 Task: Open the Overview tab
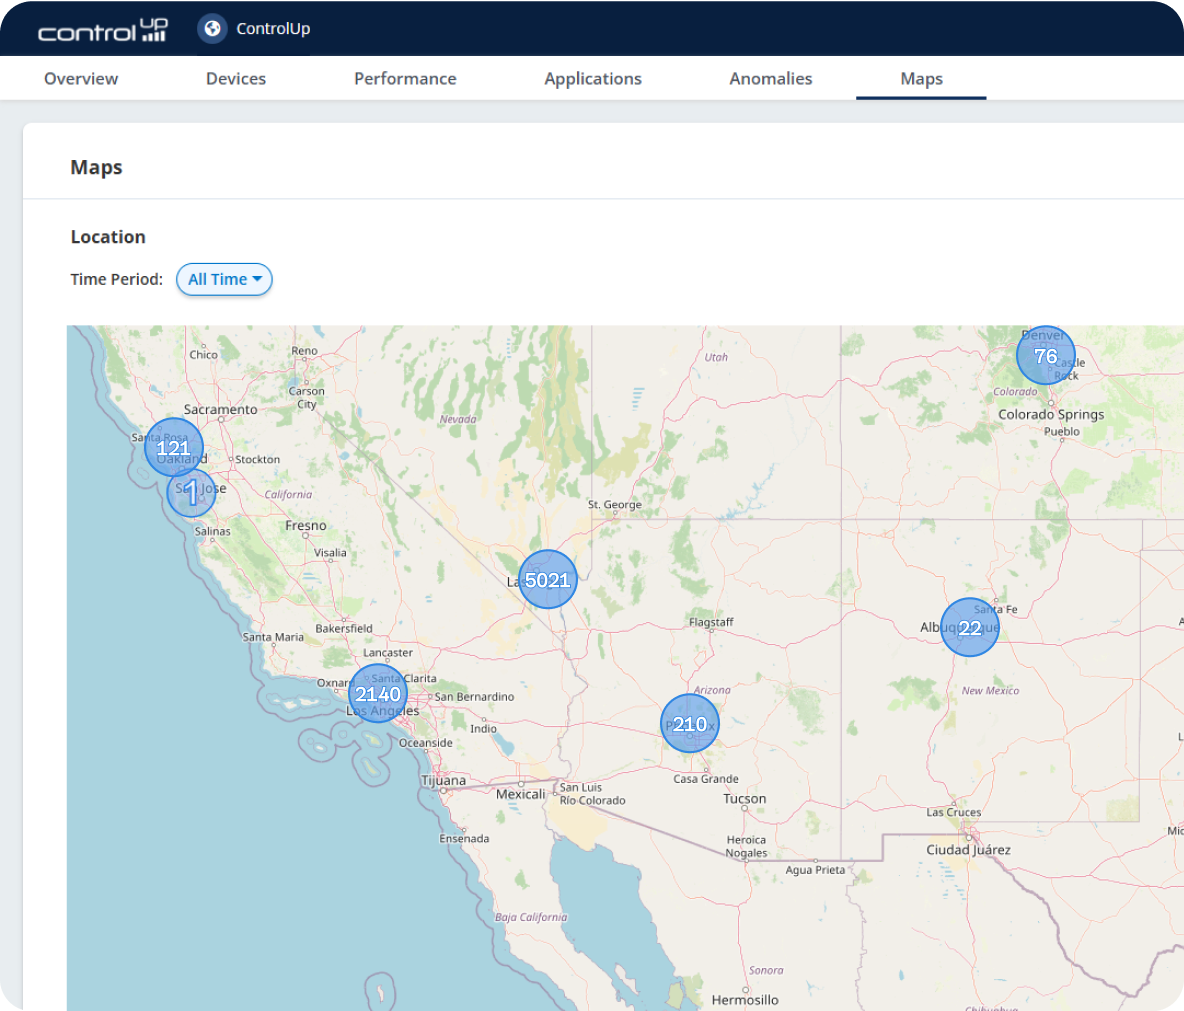click(81, 79)
